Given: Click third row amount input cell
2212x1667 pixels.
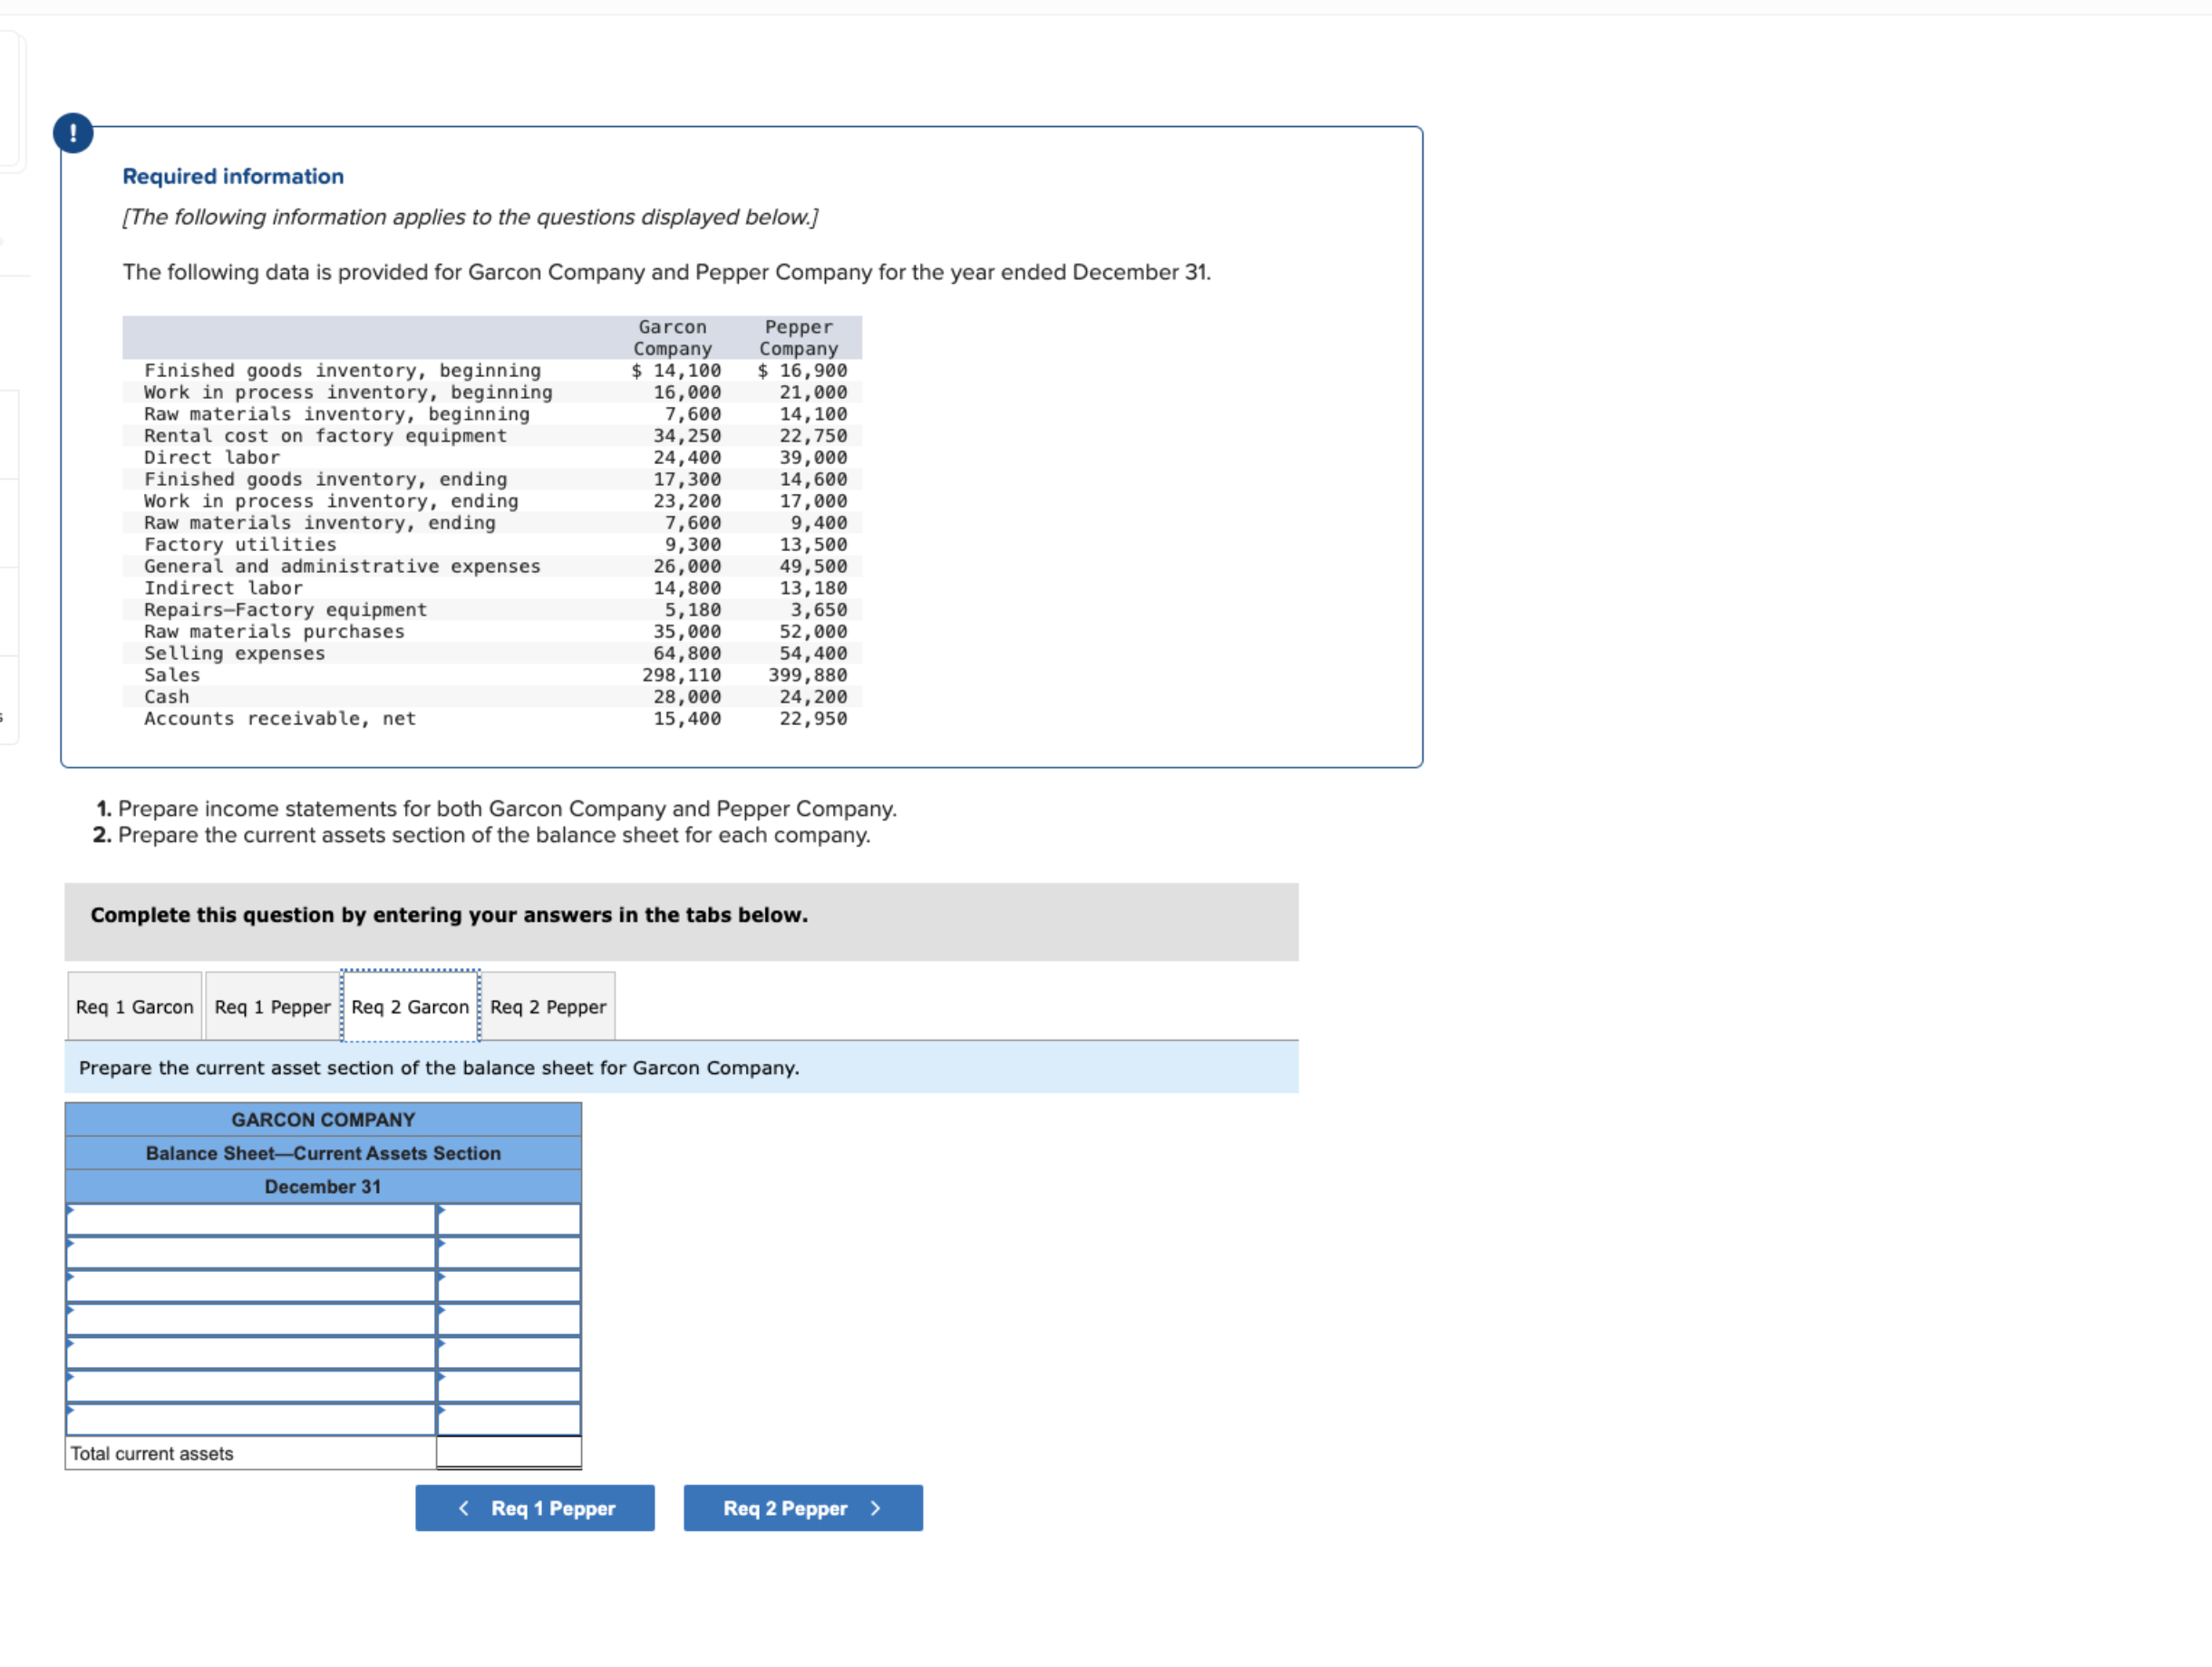Looking at the screenshot, I should point(509,1286).
